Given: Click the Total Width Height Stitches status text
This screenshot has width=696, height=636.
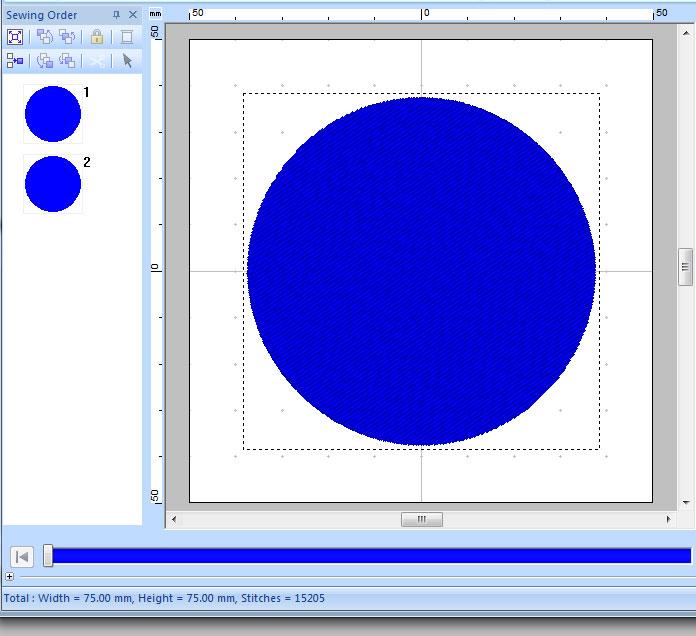Looking at the screenshot, I should [x=164, y=598].
